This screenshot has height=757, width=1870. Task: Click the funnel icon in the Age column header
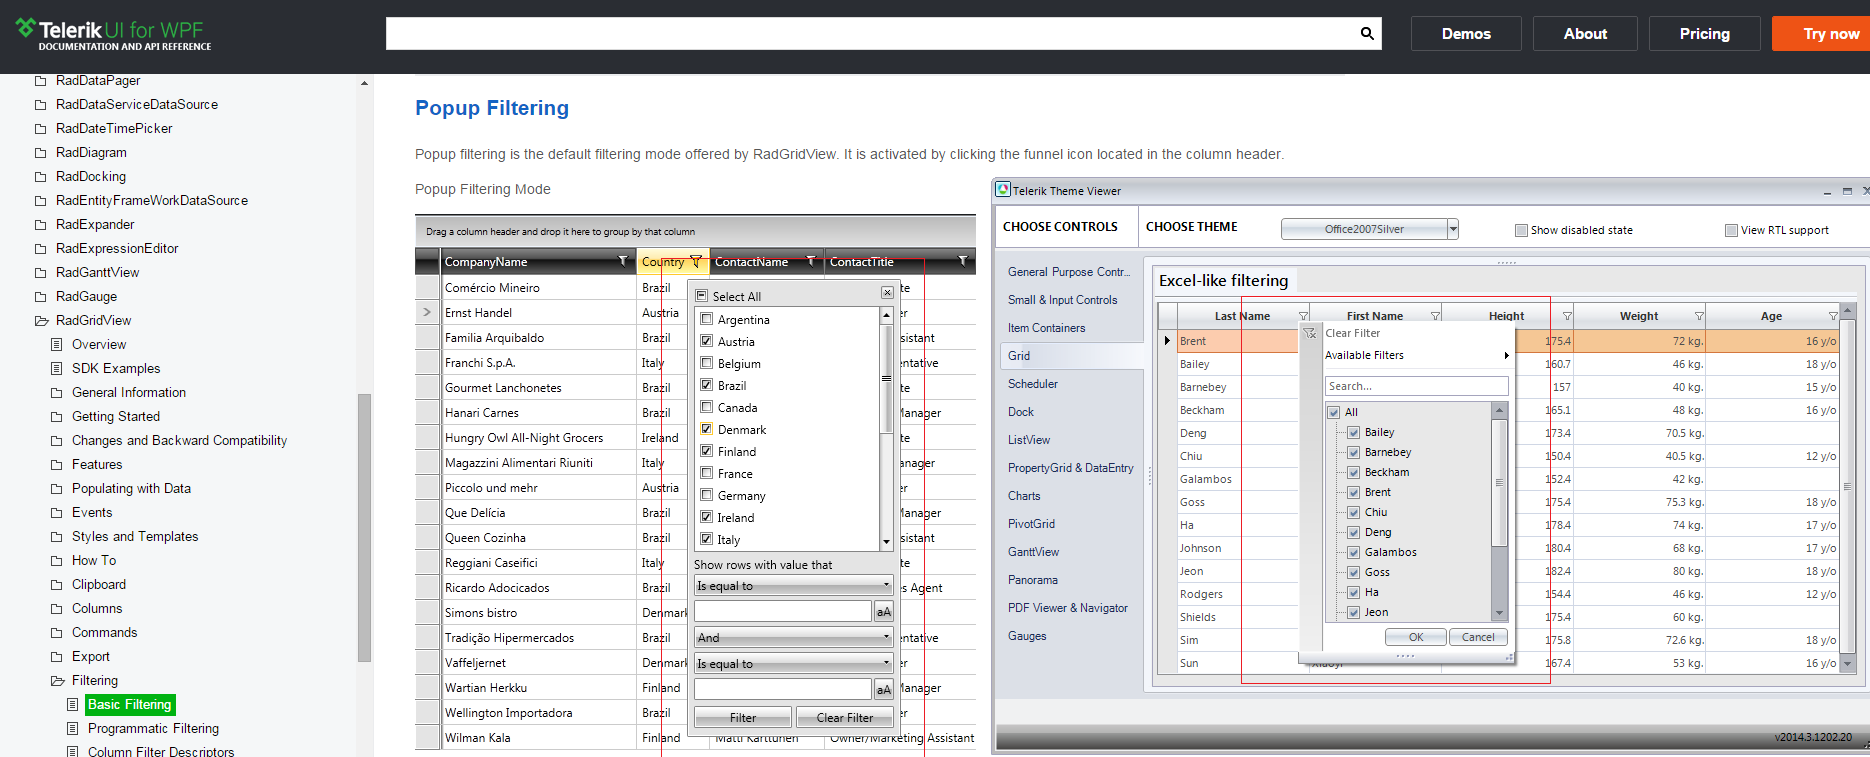point(1833,316)
